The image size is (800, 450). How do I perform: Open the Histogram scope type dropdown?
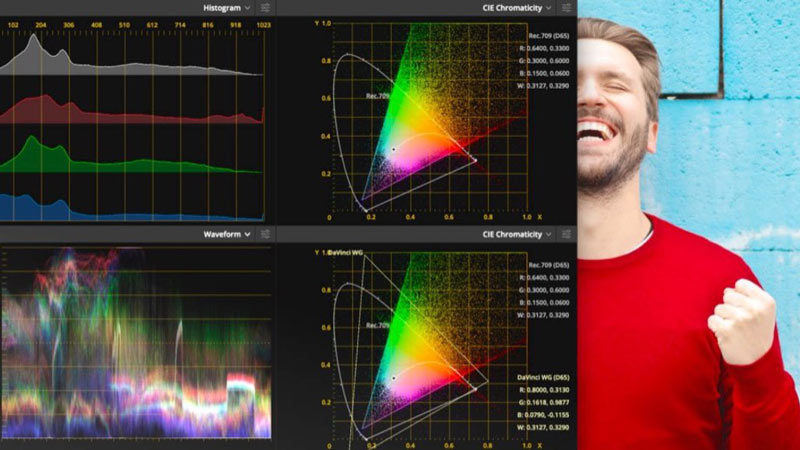click(x=227, y=8)
